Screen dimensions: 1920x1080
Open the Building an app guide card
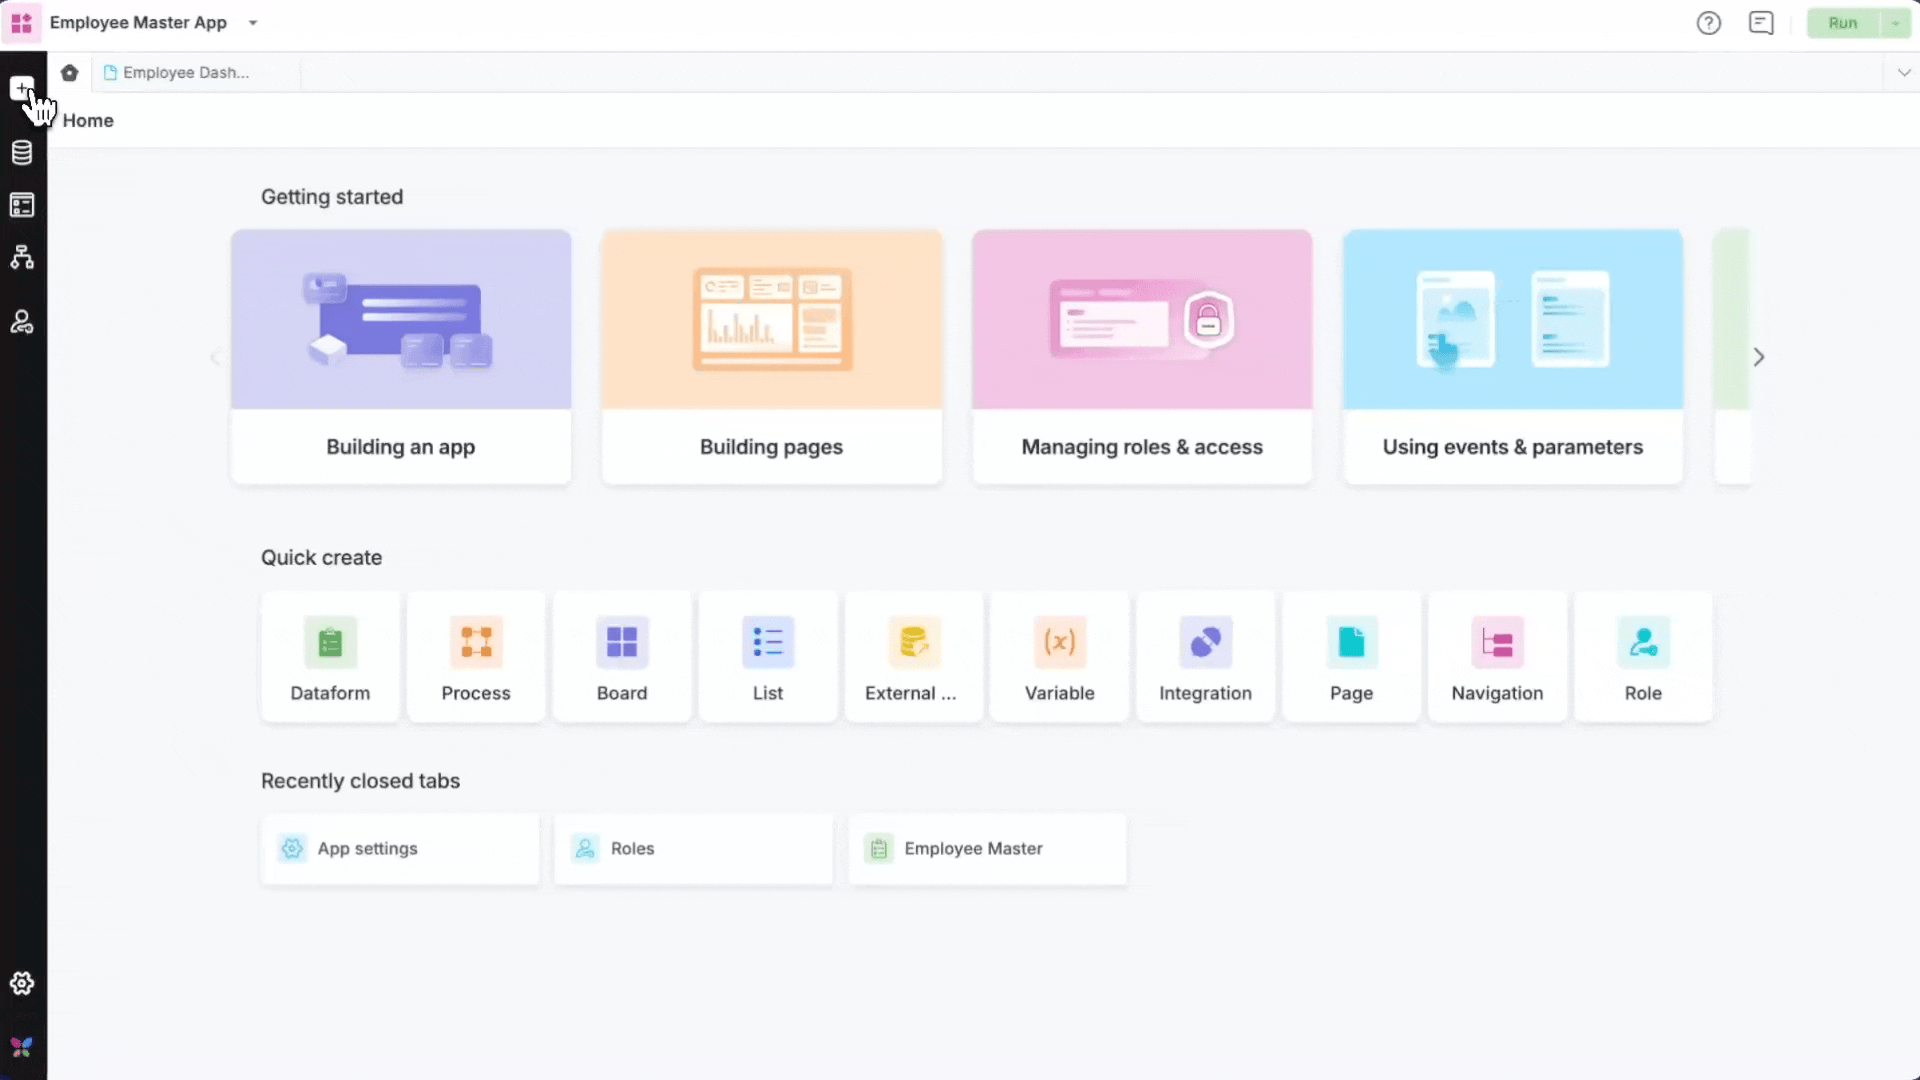coord(400,357)
